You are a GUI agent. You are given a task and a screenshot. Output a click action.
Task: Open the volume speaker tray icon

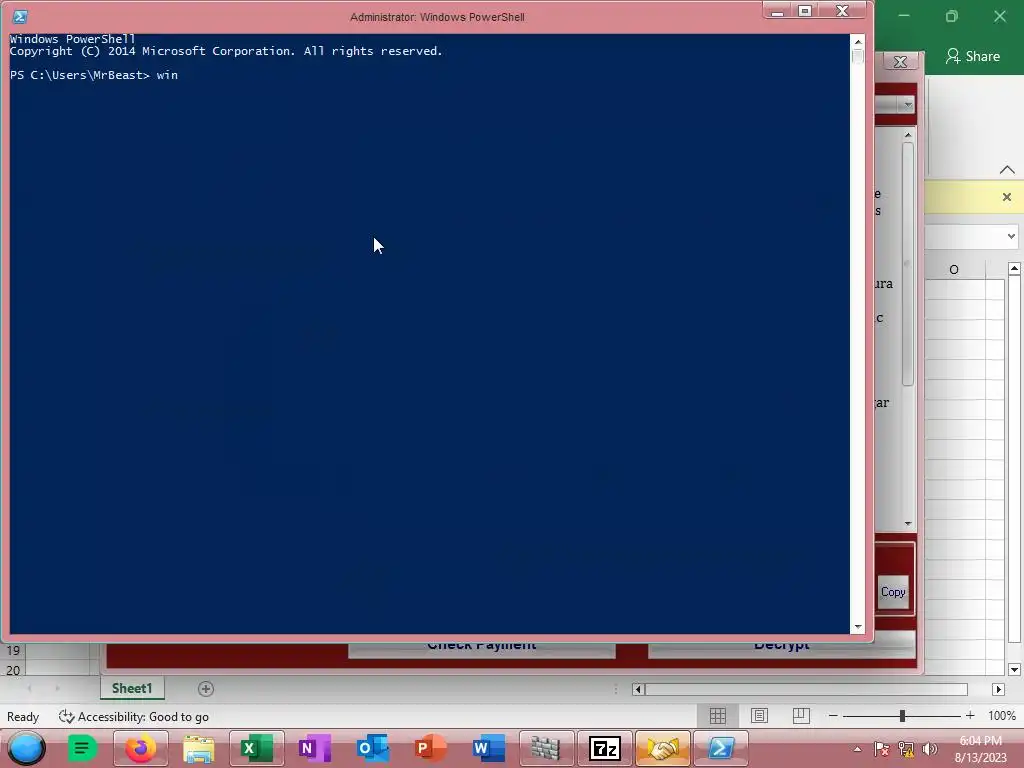coord(930,749)
